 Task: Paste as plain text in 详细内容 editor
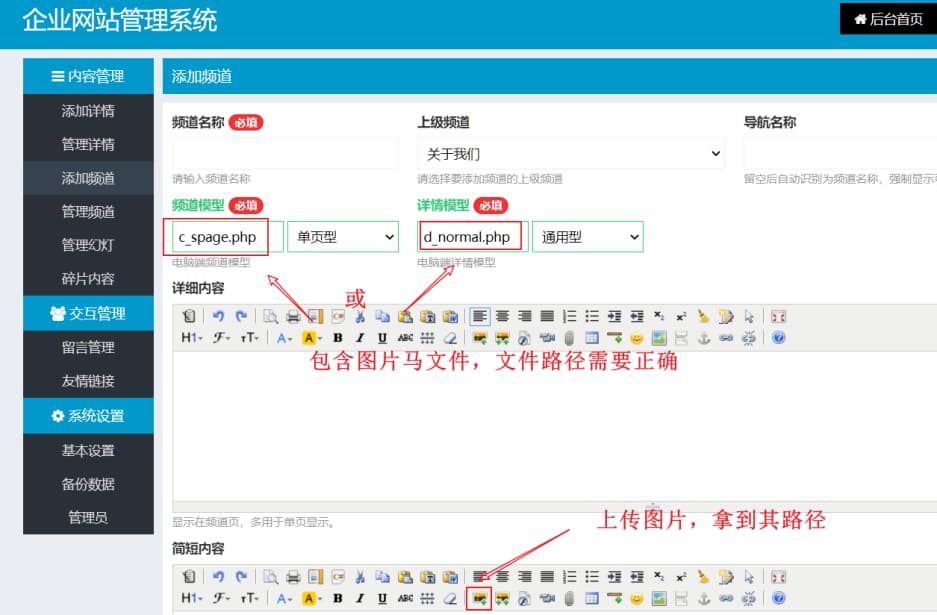click(428, 316)
